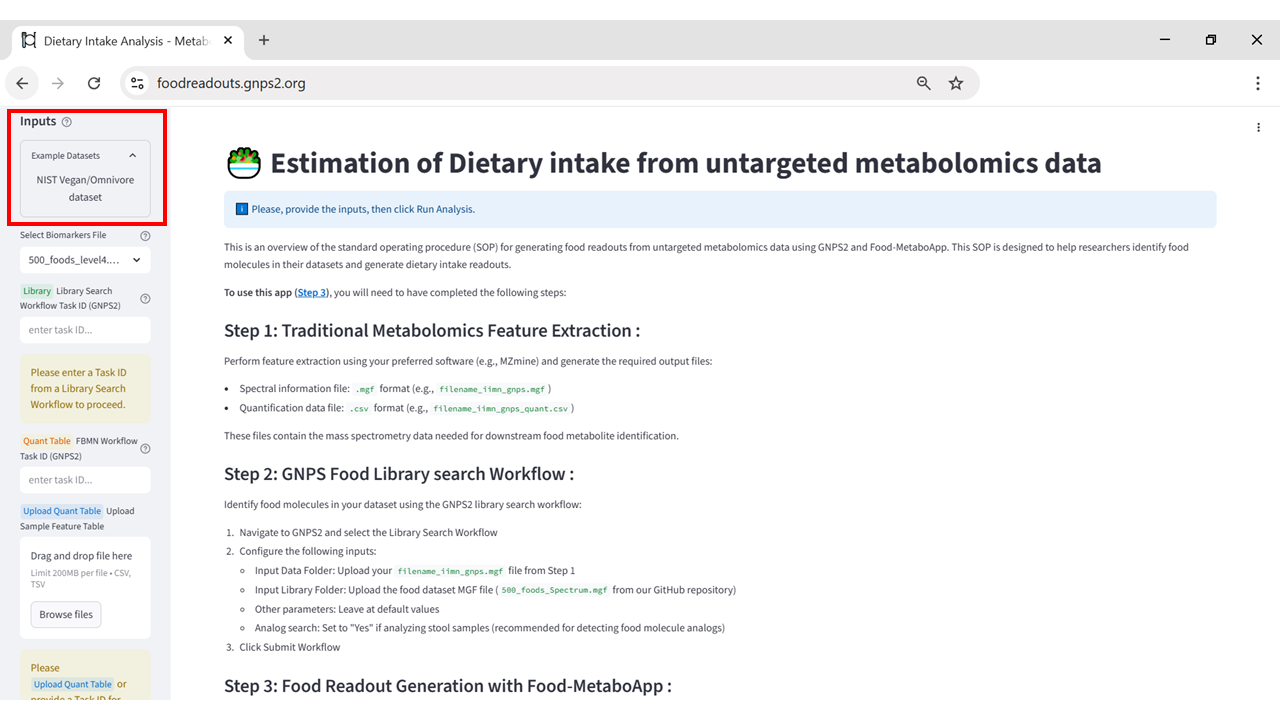Reload the foodreadouts page
The image size is (1280, 720).
[x=94, y=84]
